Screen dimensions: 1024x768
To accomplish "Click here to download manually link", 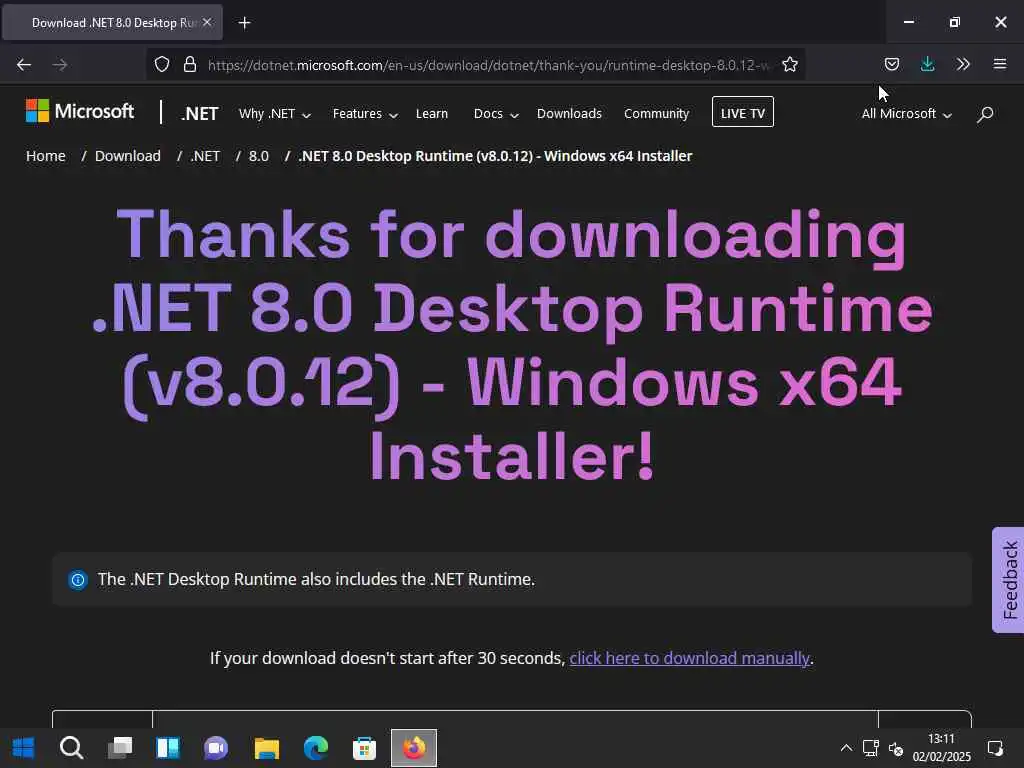I will 690,658.
